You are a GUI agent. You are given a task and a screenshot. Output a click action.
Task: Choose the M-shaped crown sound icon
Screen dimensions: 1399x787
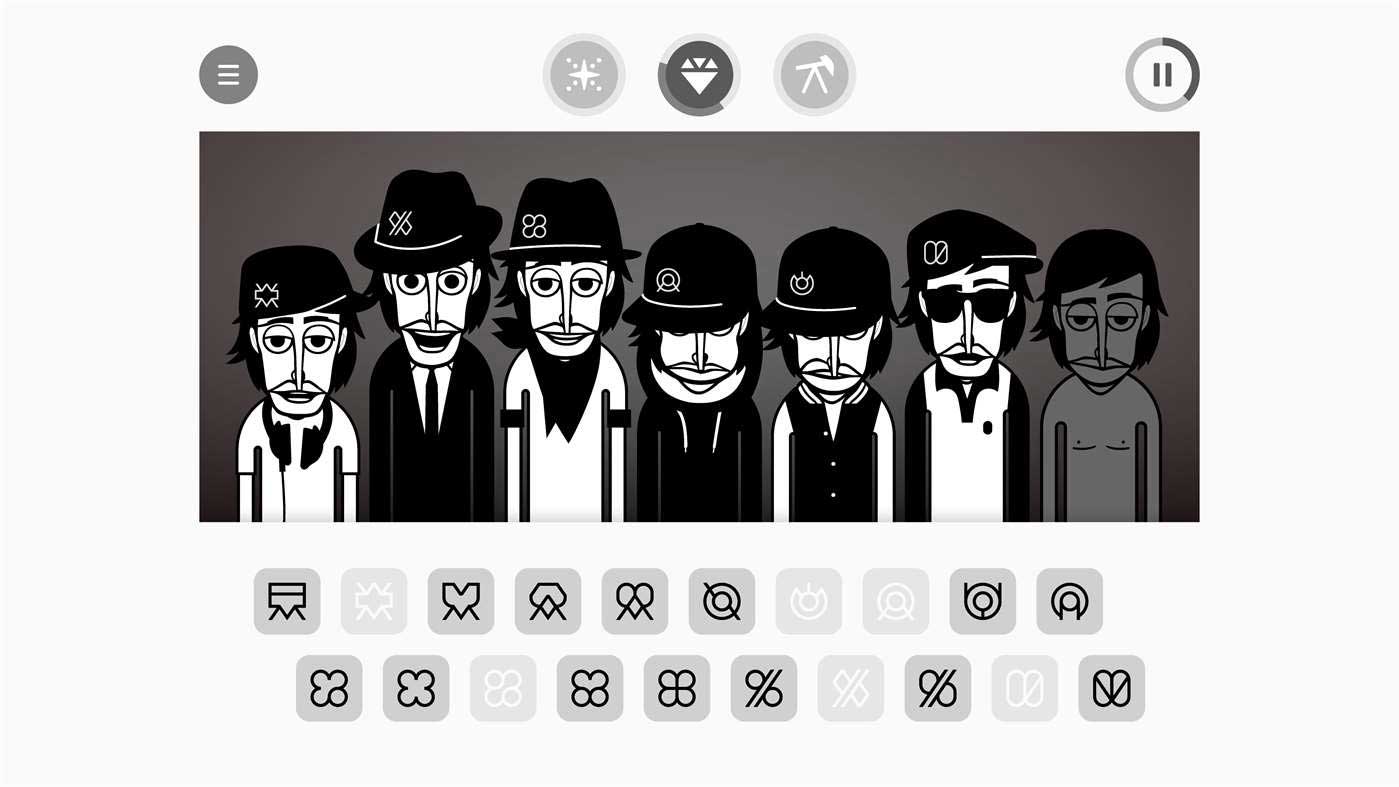461,601
